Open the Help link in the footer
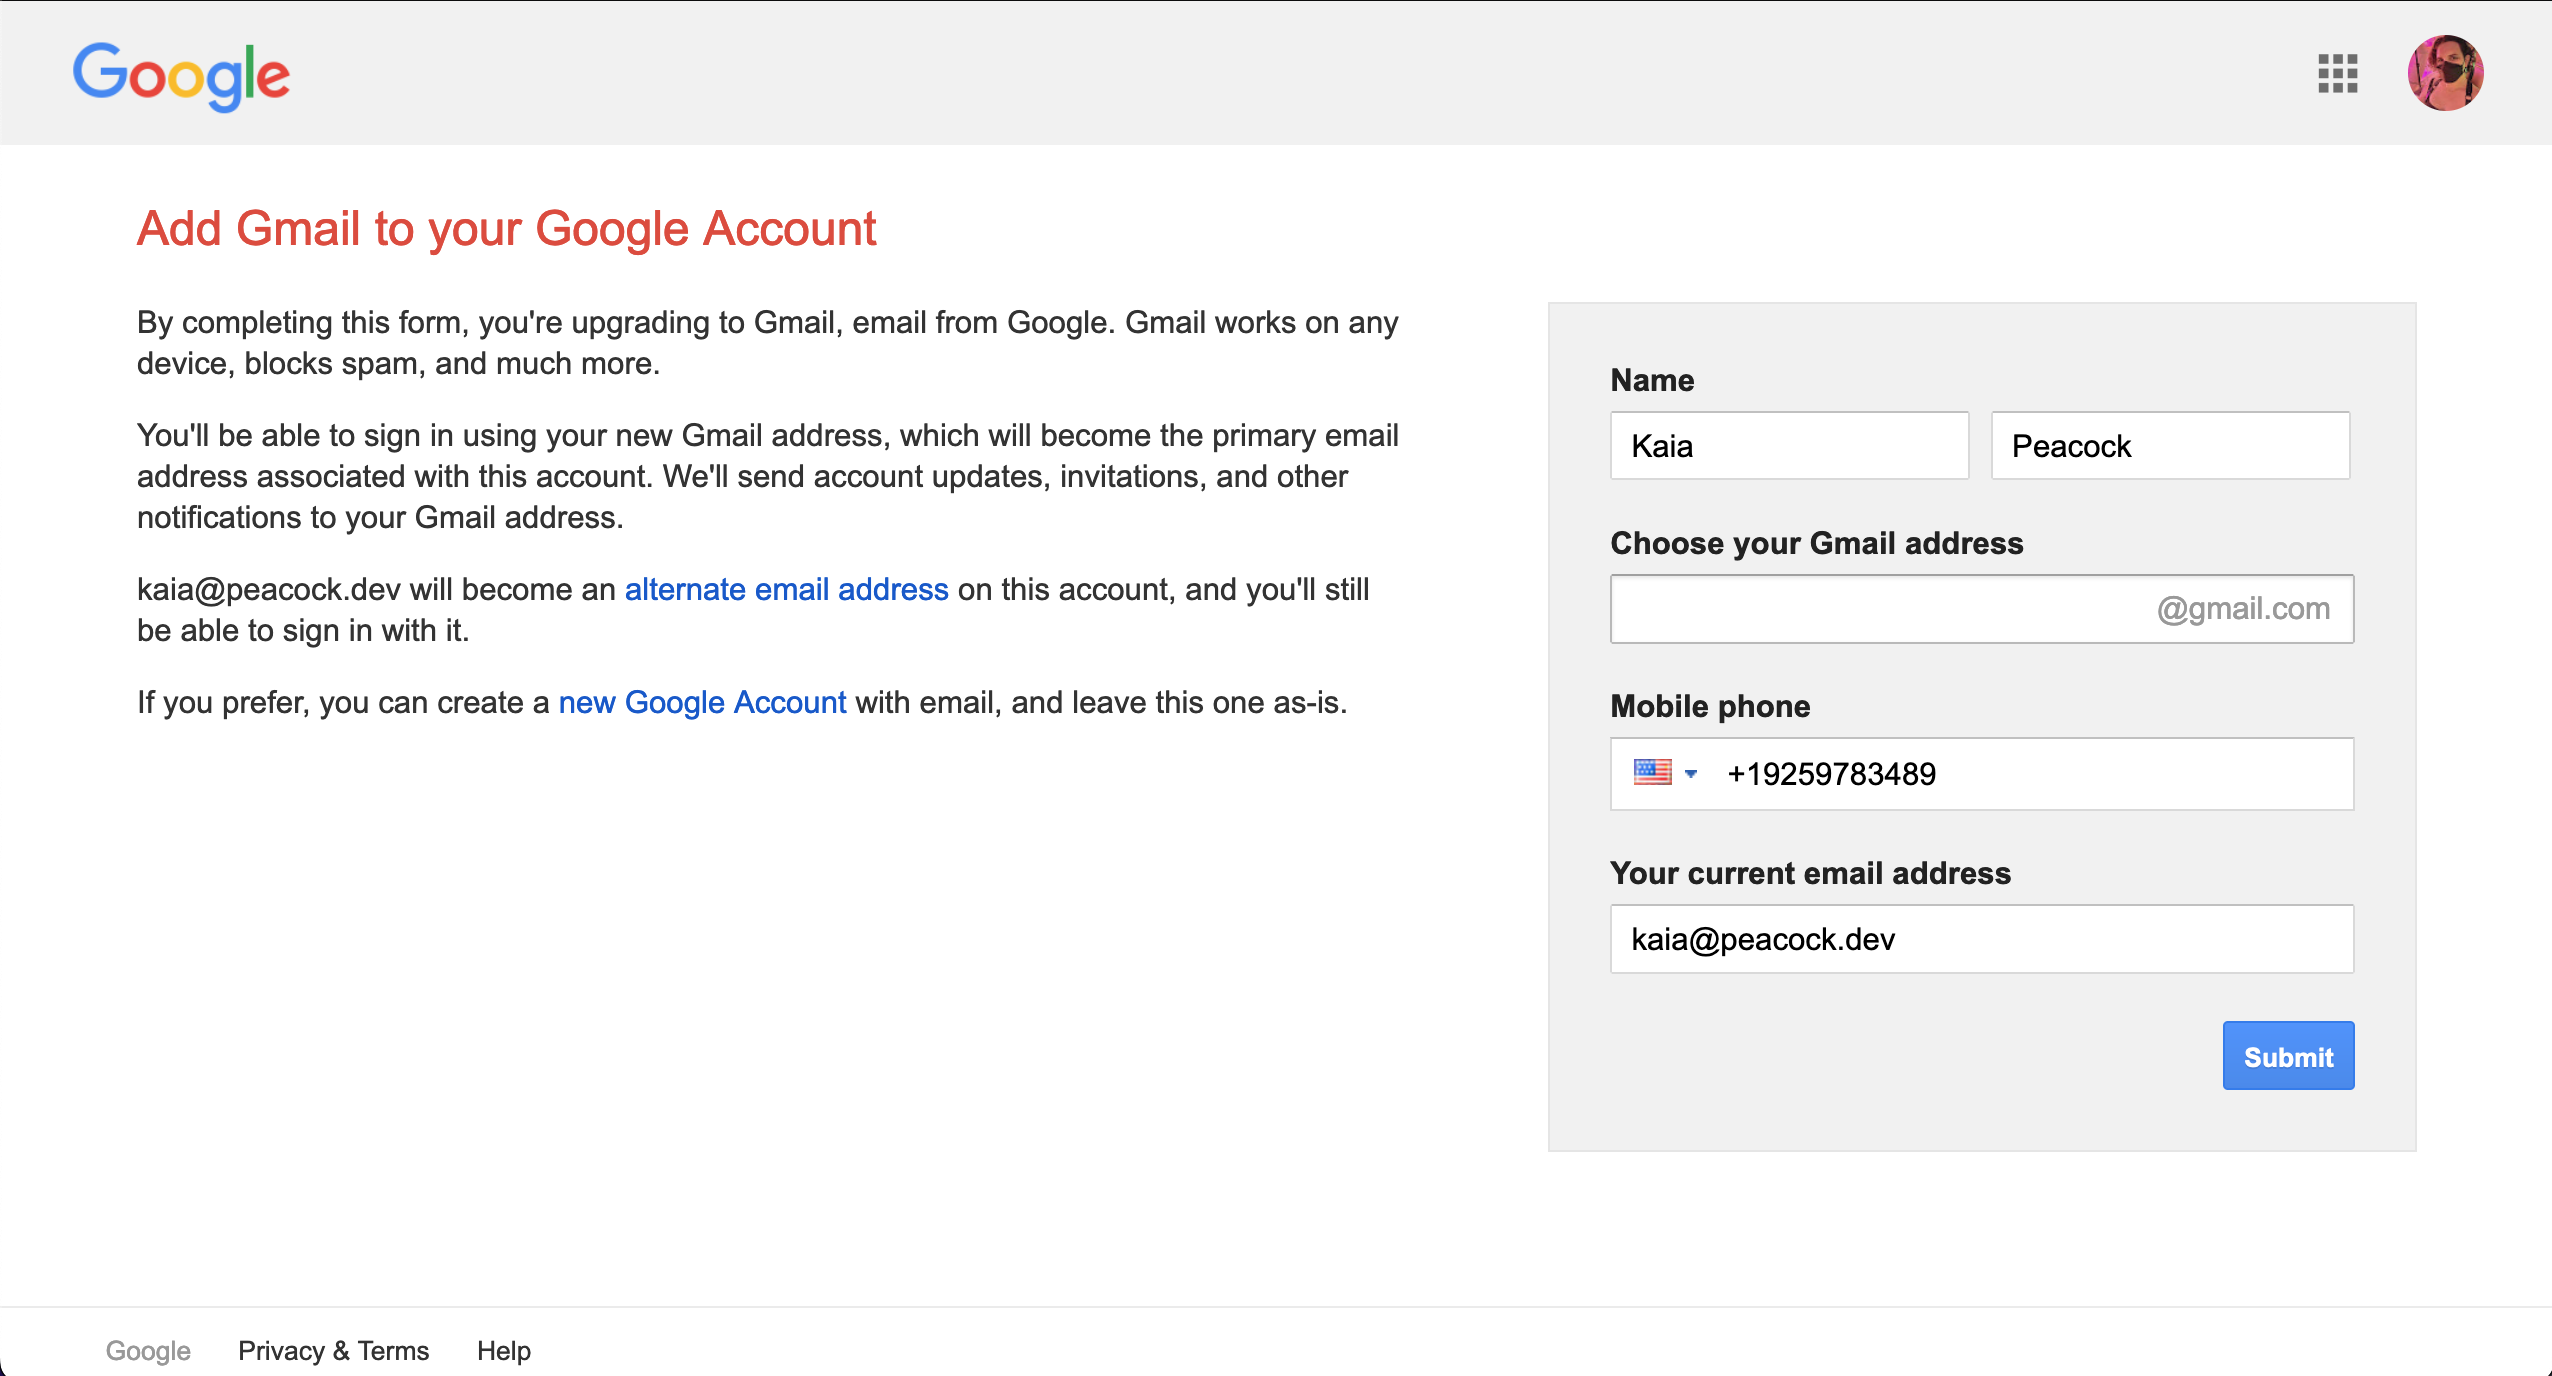This screenshot has height=1376, width=2552. (504, 1351)
